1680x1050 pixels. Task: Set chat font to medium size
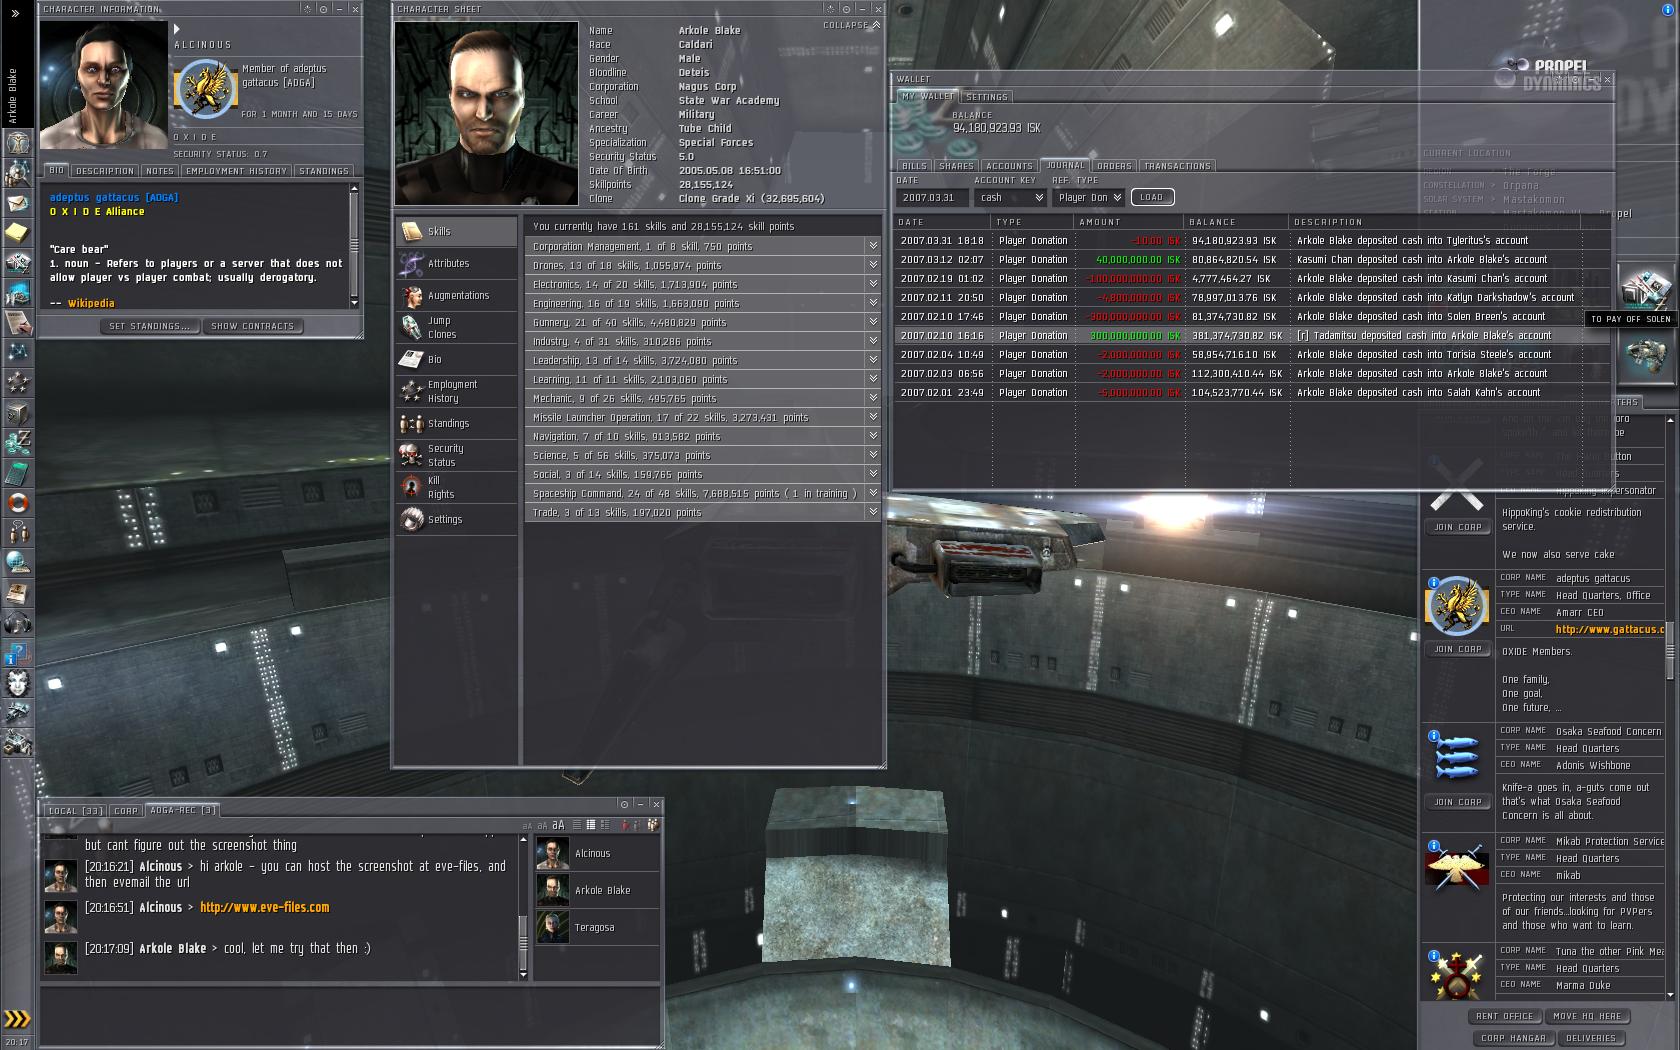point(542,826)
